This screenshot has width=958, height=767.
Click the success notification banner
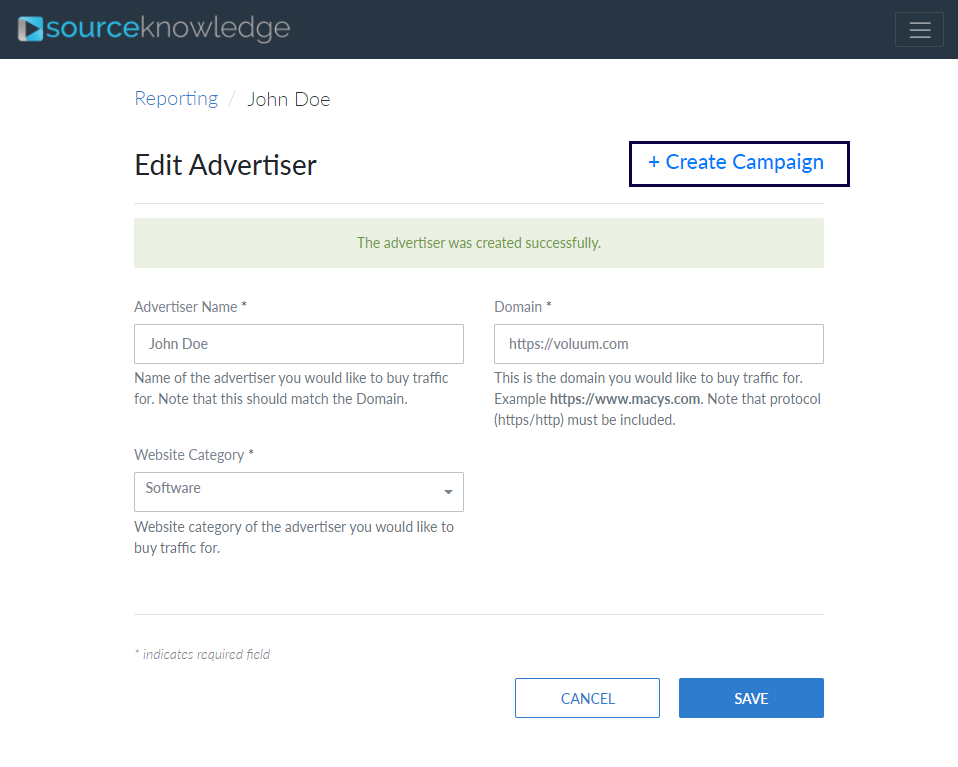click(478, 242)
